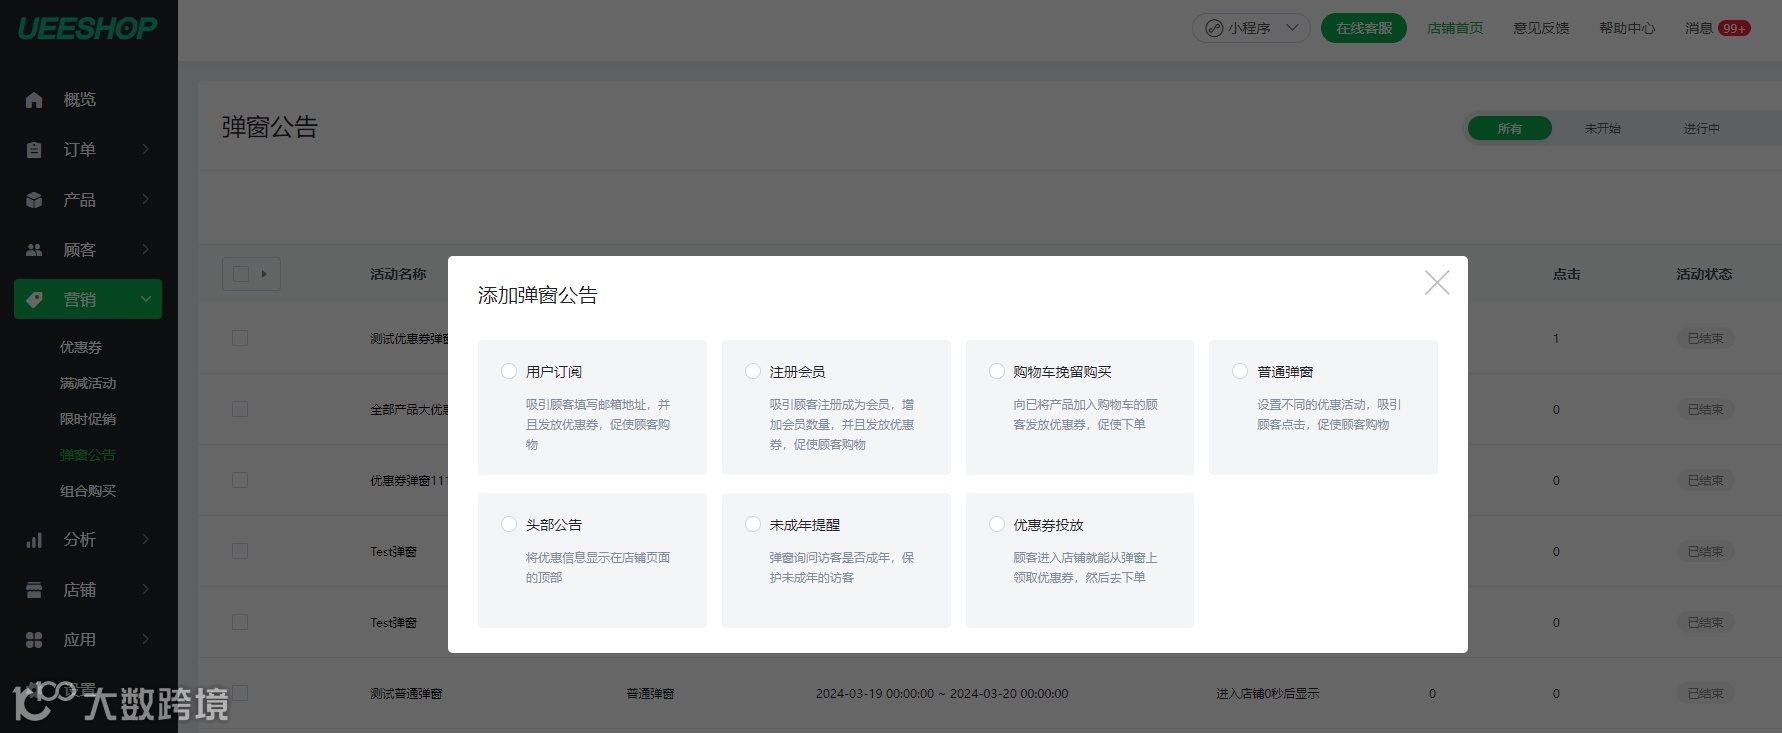Open 满减活动 in the marketing submenu
The height and width of the screenshot is (733, 1782).
[88, 383]
